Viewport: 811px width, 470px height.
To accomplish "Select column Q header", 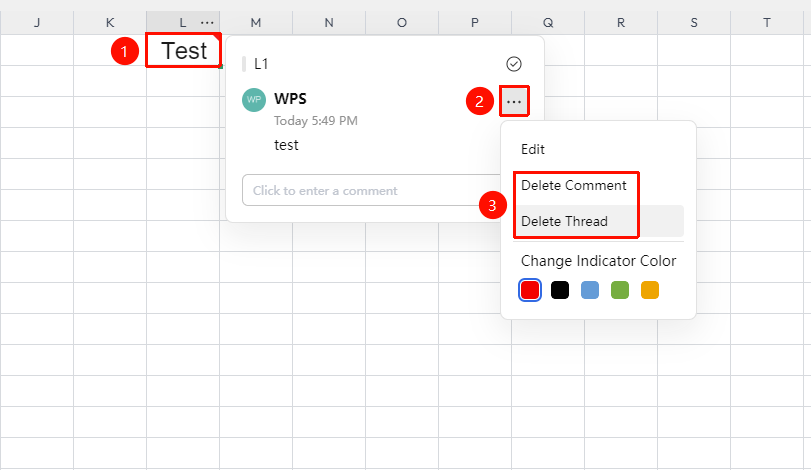I will 548,23.
